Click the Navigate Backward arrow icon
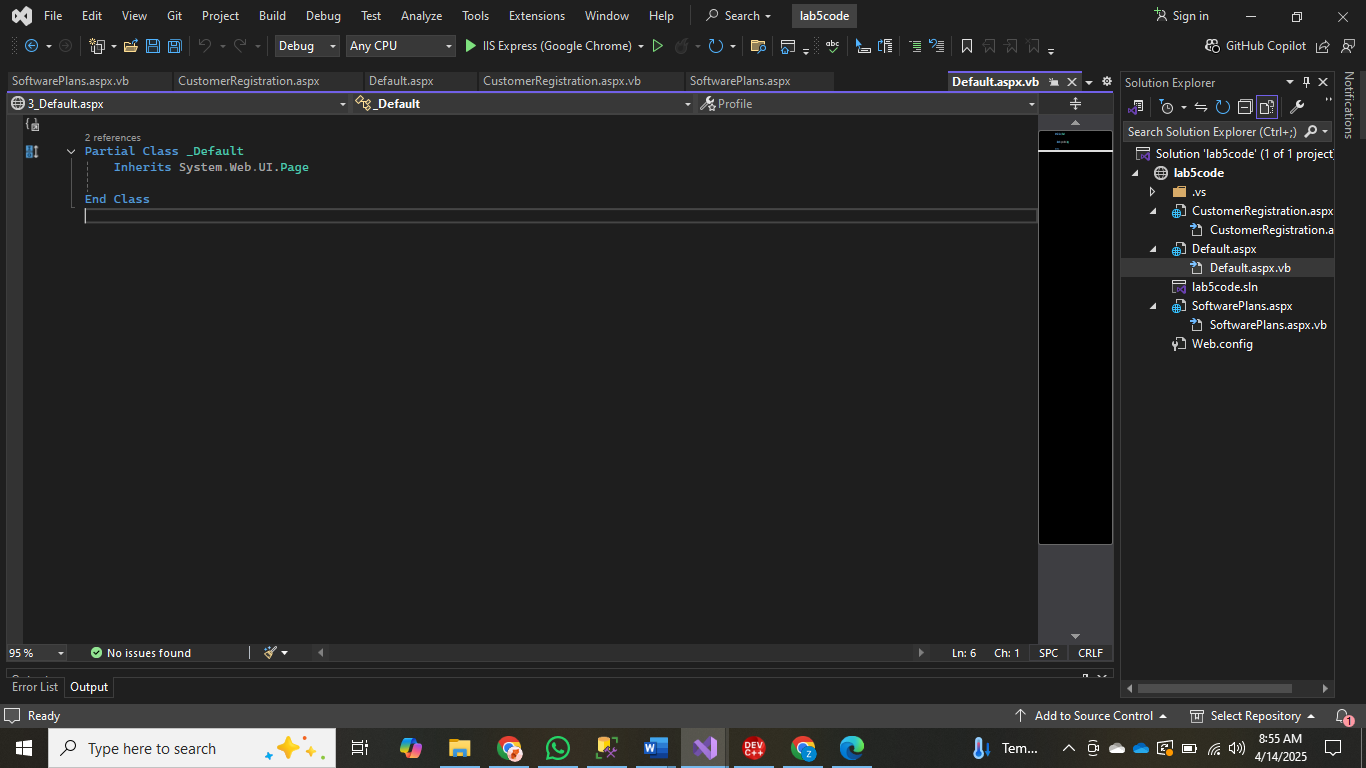The image size is (1366, 768). coord(31,46)
